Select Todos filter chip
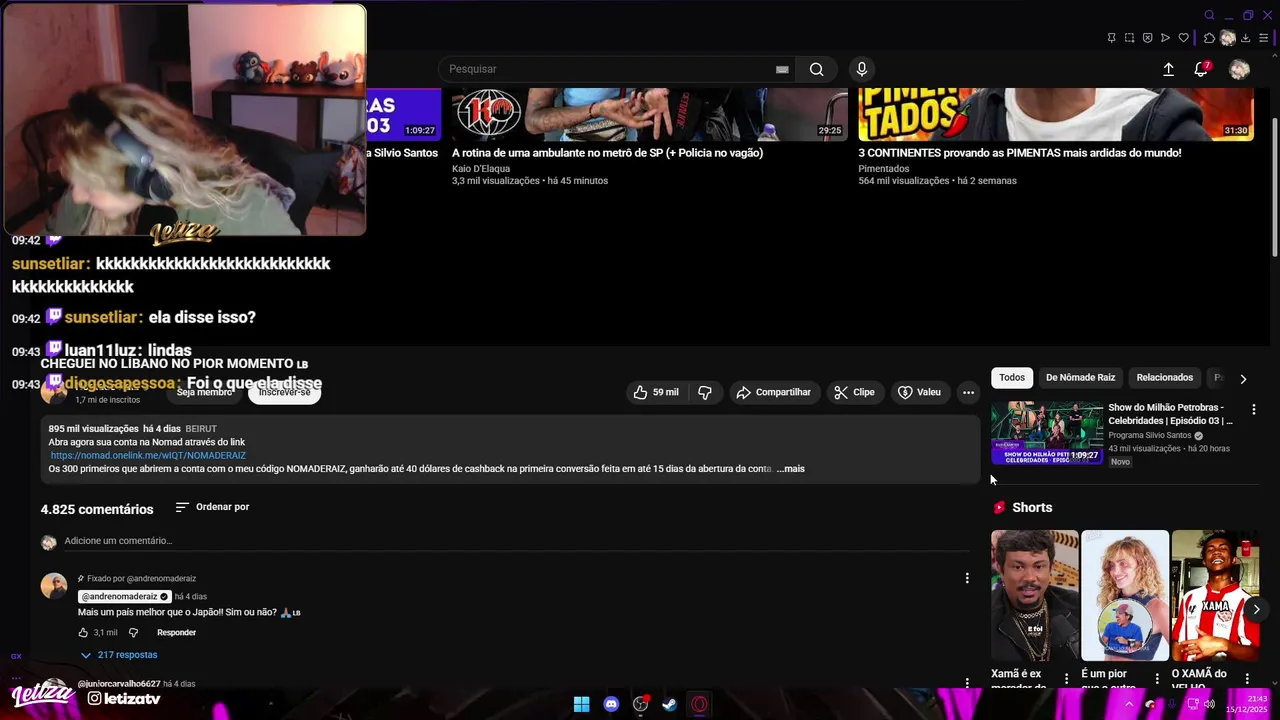Viewport: 1280px width, 720px height. [1012, 378]
